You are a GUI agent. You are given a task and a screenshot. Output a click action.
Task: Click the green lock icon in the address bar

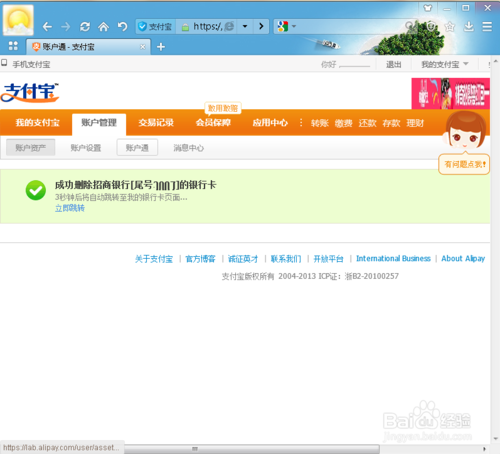pyautogui.click(x=185, y=27)
